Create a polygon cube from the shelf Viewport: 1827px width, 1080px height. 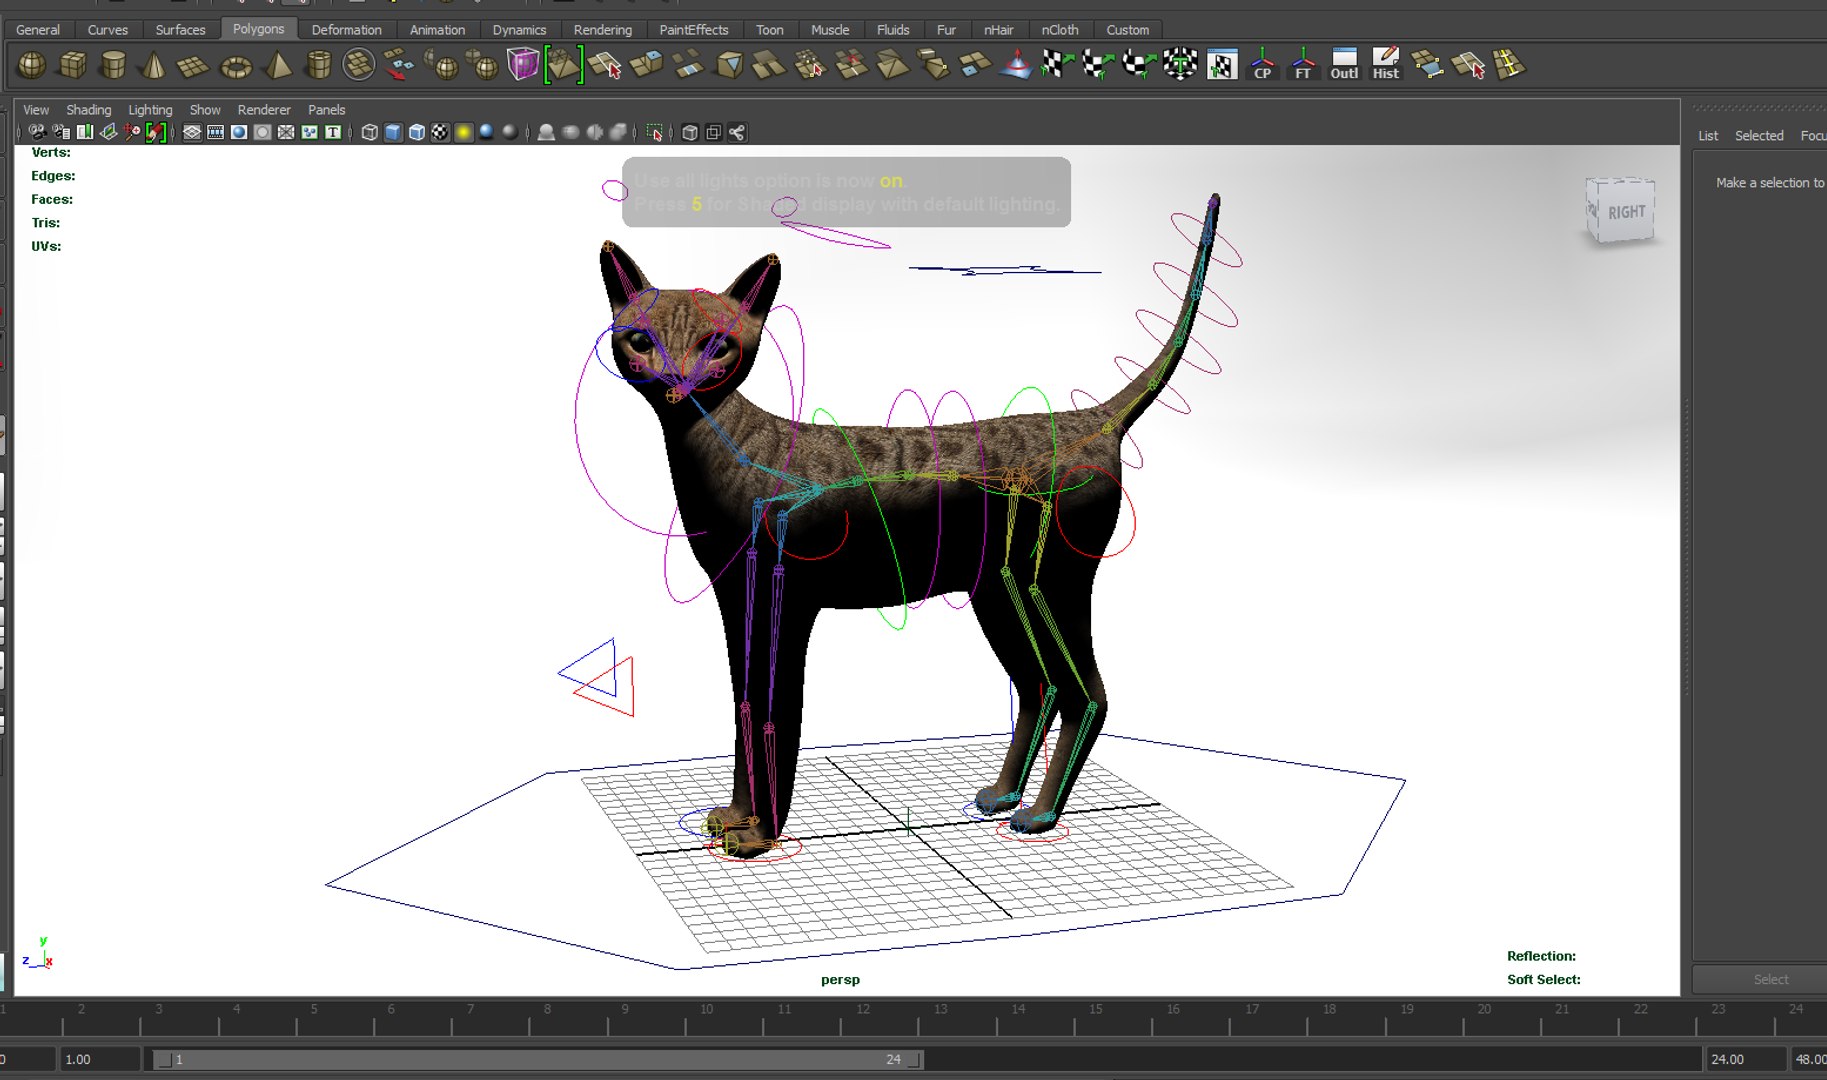click(x=73, y=66)
